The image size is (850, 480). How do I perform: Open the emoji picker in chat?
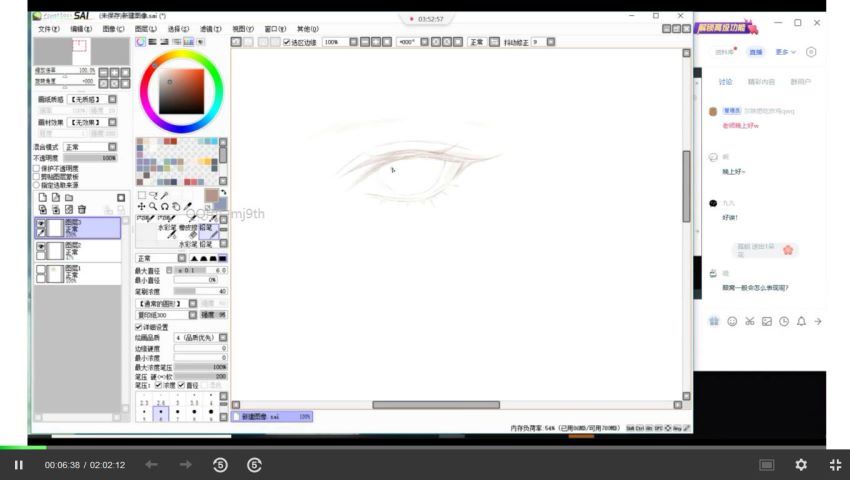(731, 321)
